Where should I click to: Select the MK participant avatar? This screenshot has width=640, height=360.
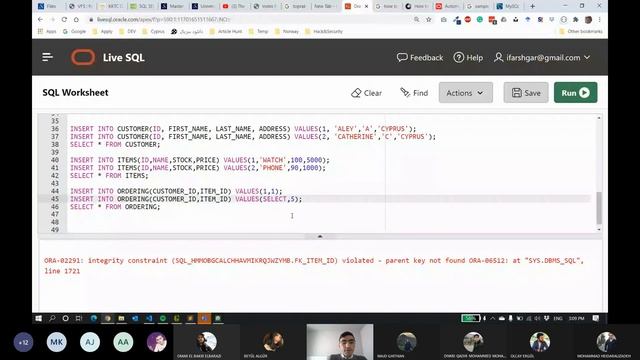[57, 342]
